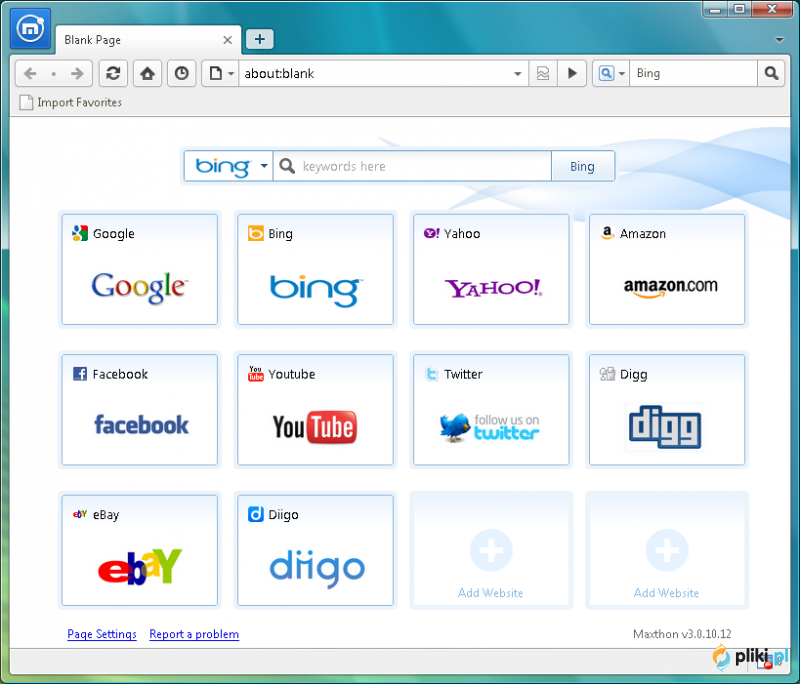Reload the page with the refresh icon

[x=113, y=73]
